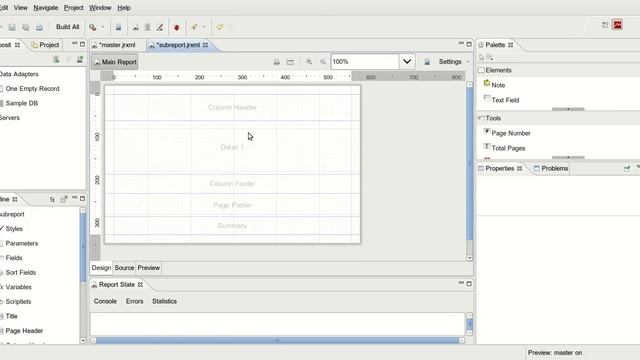Click the show band layout icon
640x360 pixels.
pyautogui.click(x=290, y=62)
